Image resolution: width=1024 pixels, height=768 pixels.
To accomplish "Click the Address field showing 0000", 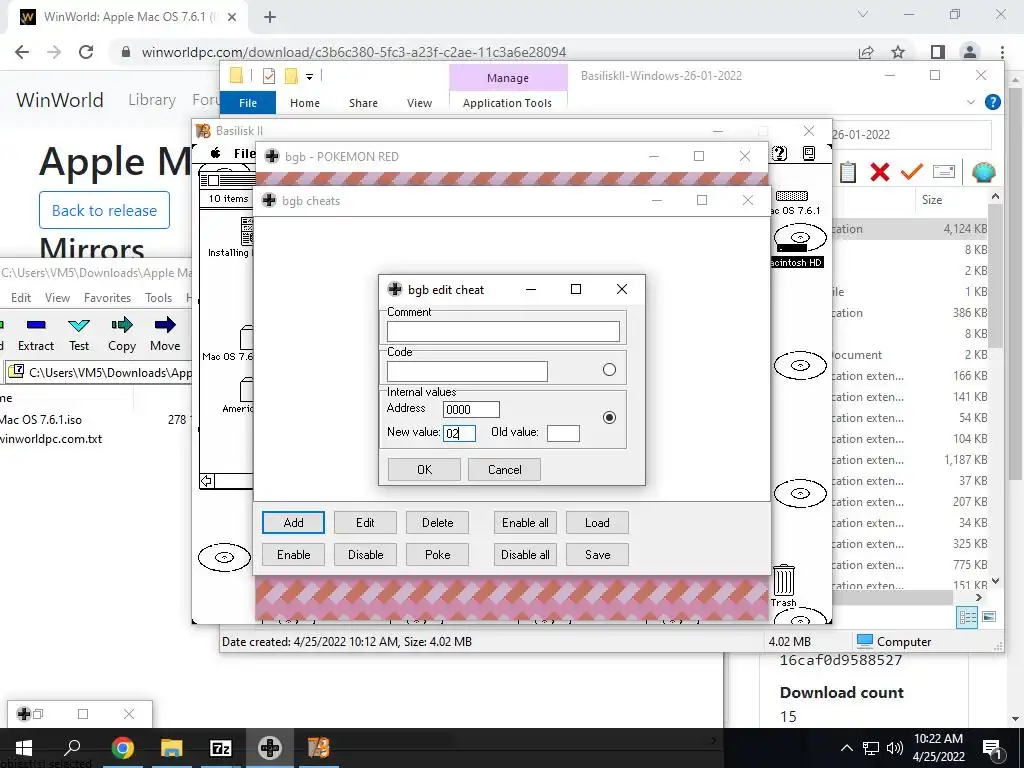I will coord(471,409).
